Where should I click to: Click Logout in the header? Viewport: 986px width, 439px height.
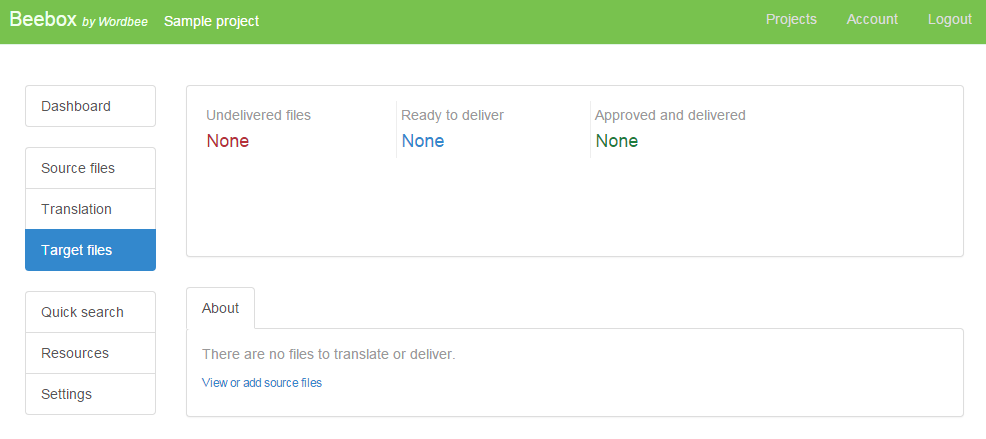coord(949,19)
